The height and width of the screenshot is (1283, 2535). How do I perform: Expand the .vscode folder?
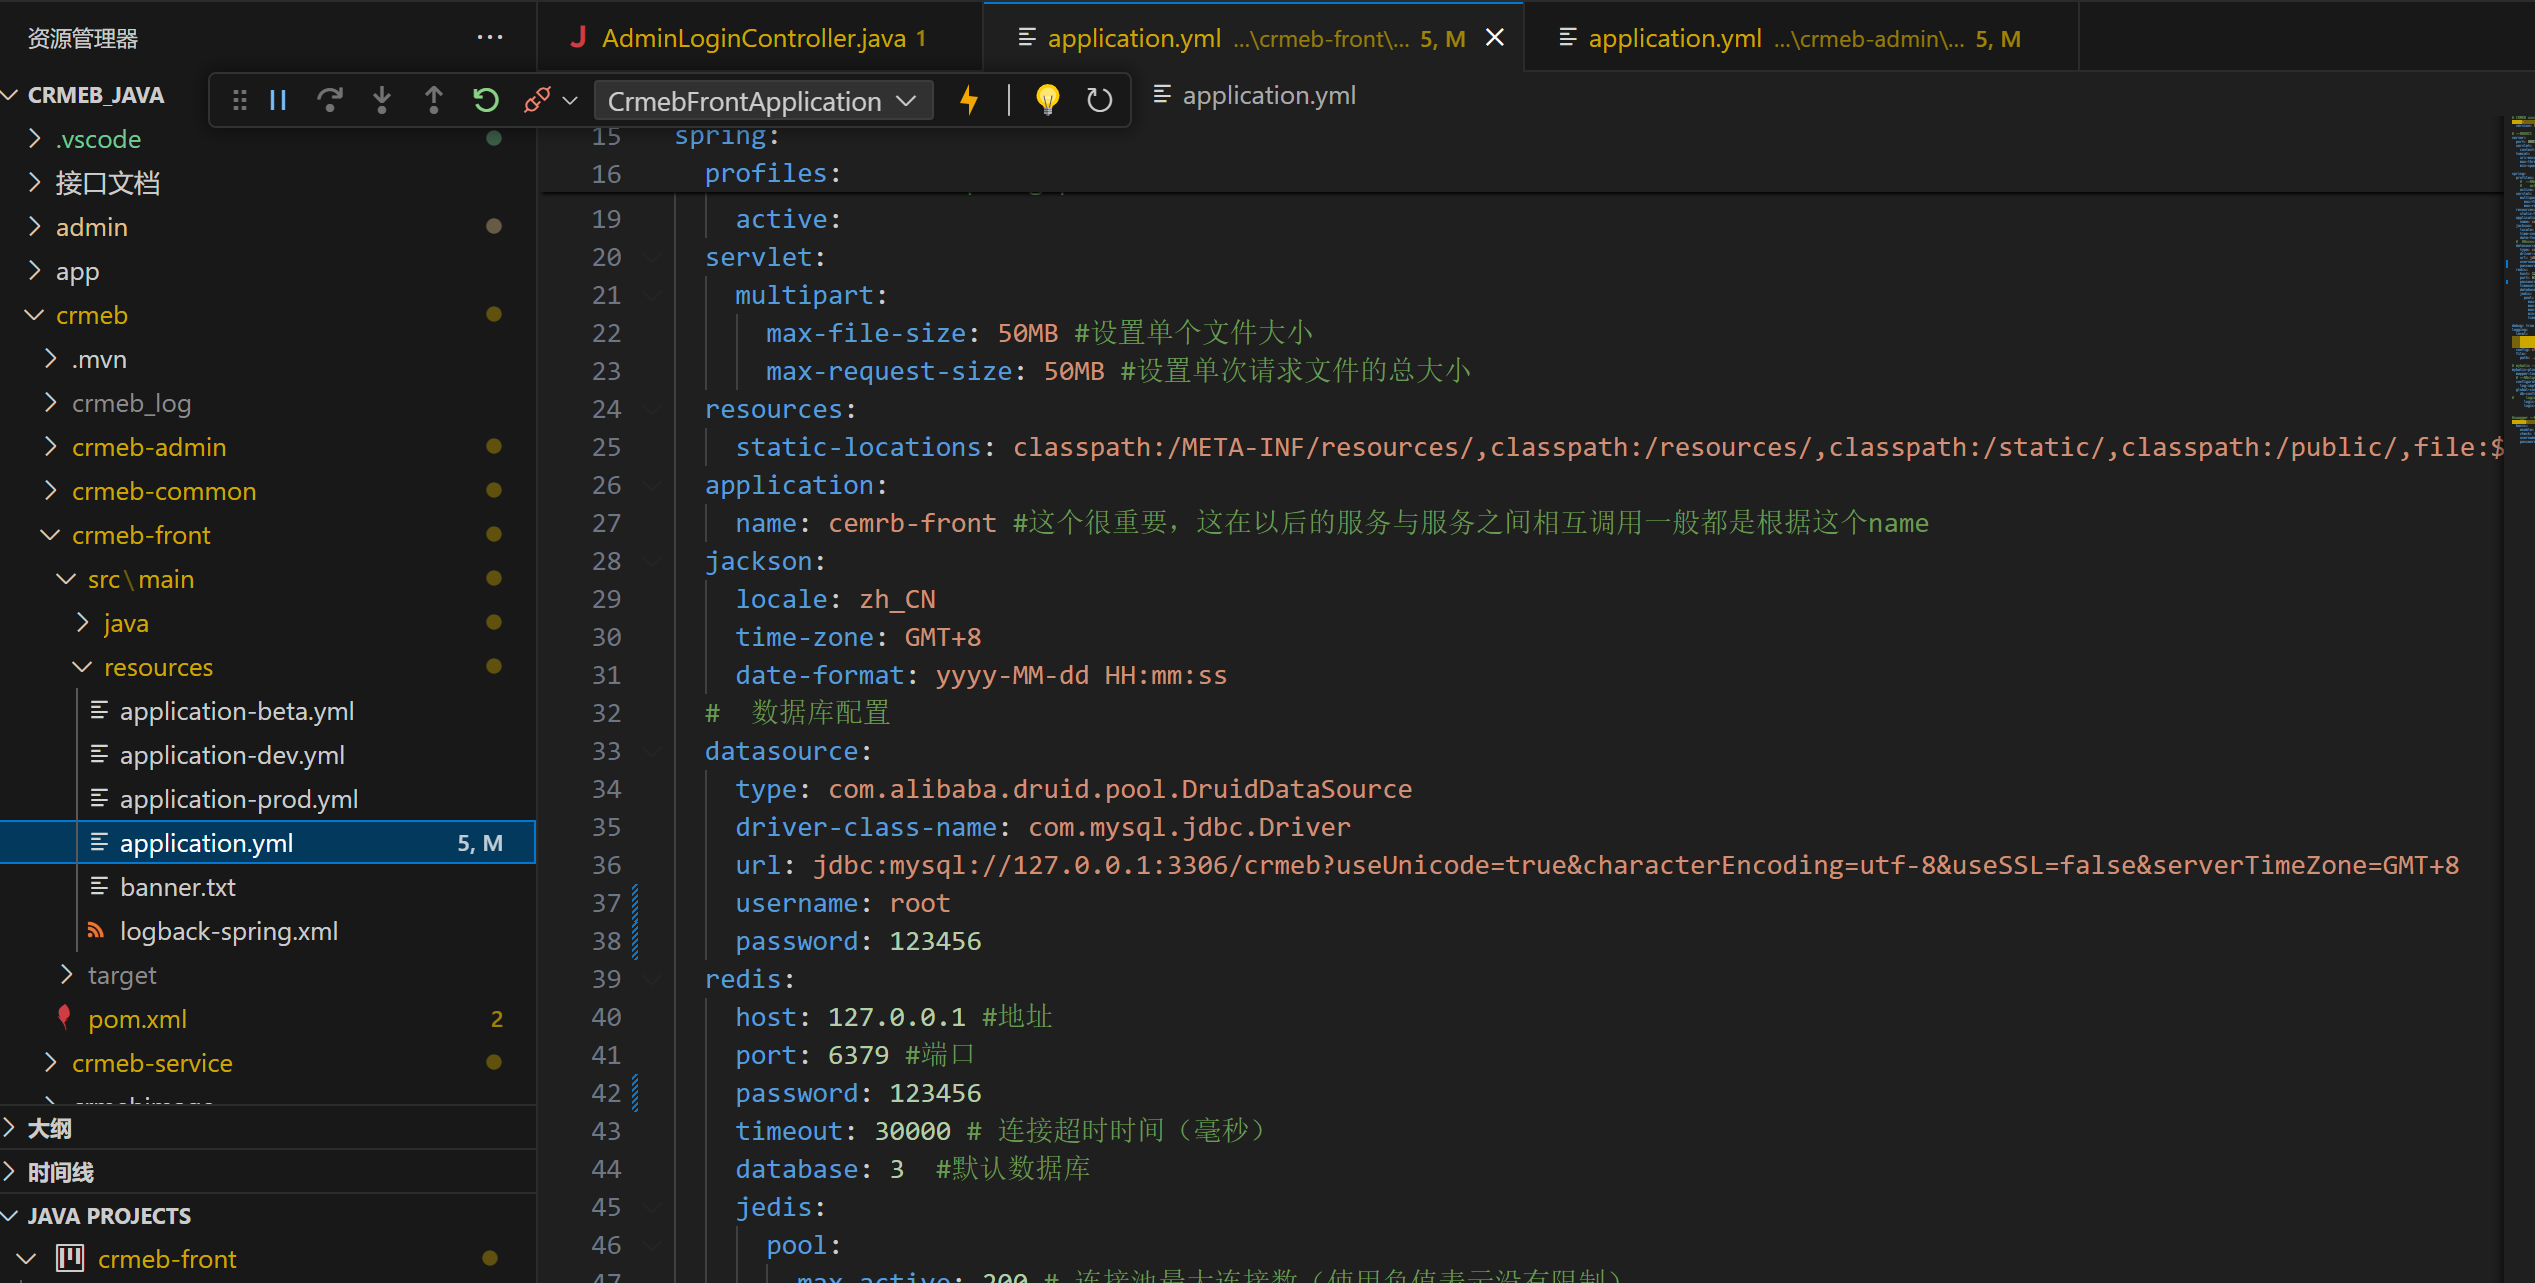tap(35, 138)
